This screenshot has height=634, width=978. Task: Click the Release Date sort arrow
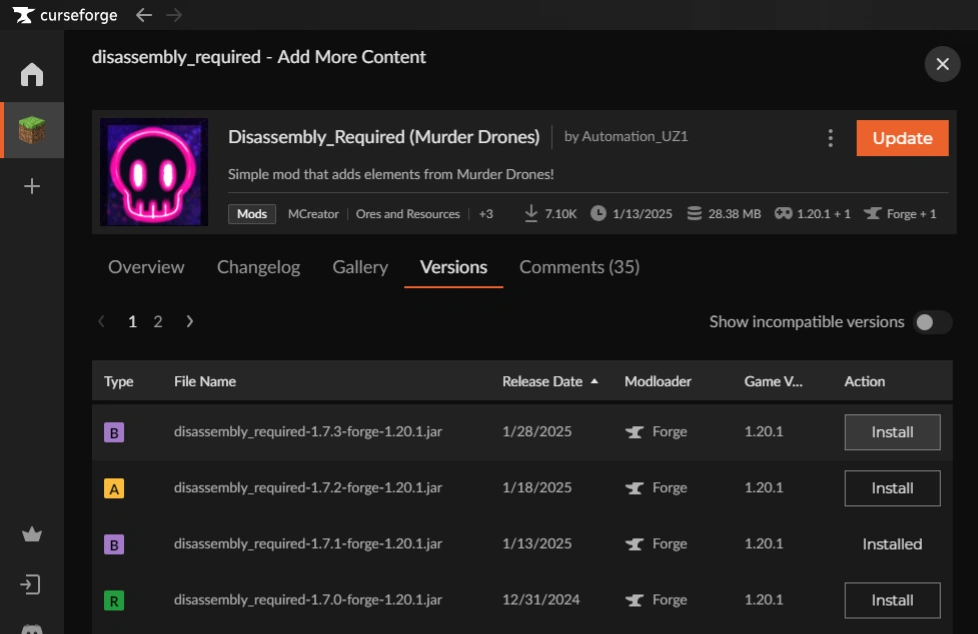click(x=594, y=381)
